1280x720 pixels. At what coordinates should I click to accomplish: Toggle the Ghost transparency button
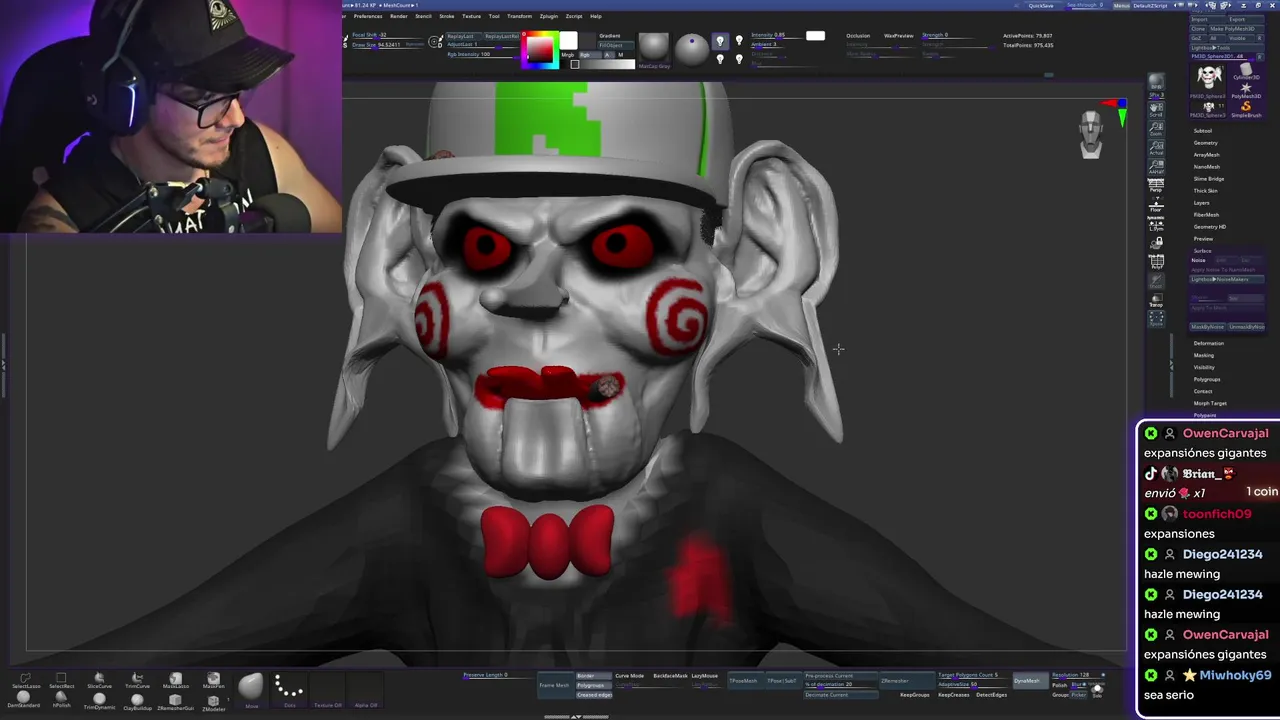coord(1156,280)
